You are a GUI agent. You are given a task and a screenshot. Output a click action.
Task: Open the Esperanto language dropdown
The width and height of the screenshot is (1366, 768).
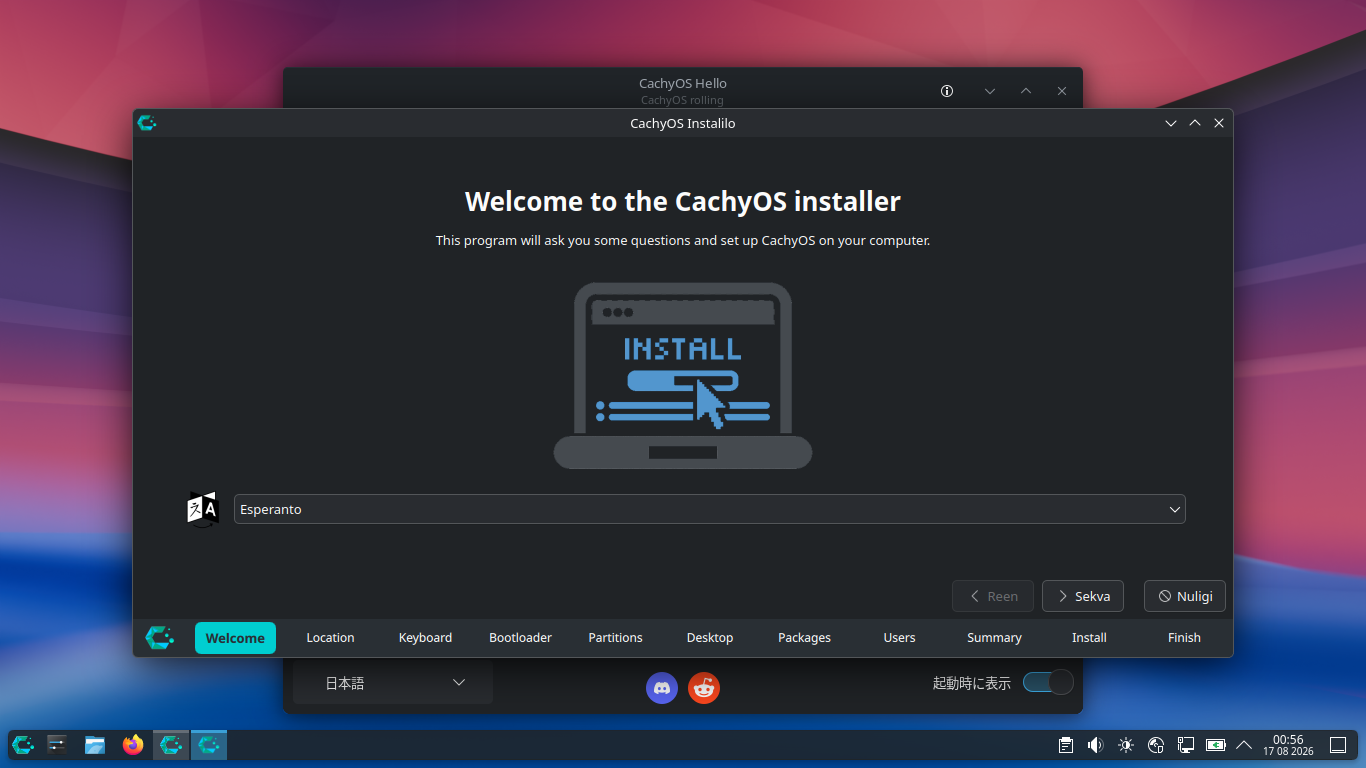click(x=710, y=509)
